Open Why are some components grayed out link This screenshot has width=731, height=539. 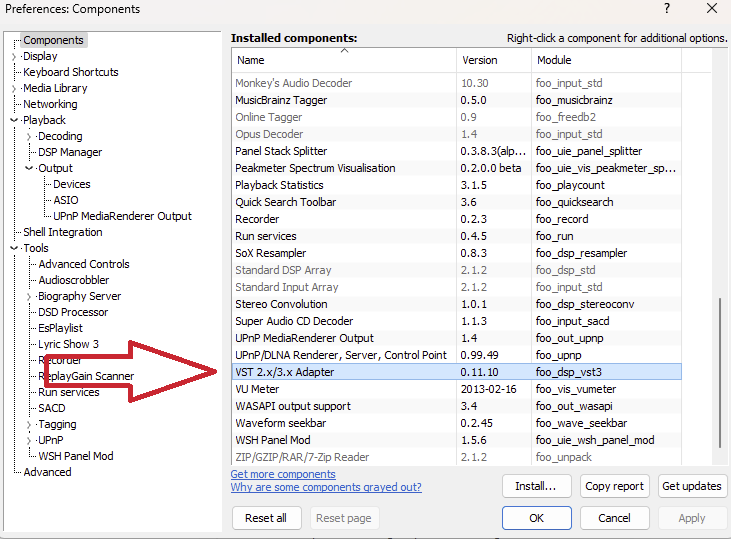pyautogui.click(x=326, y=487)
